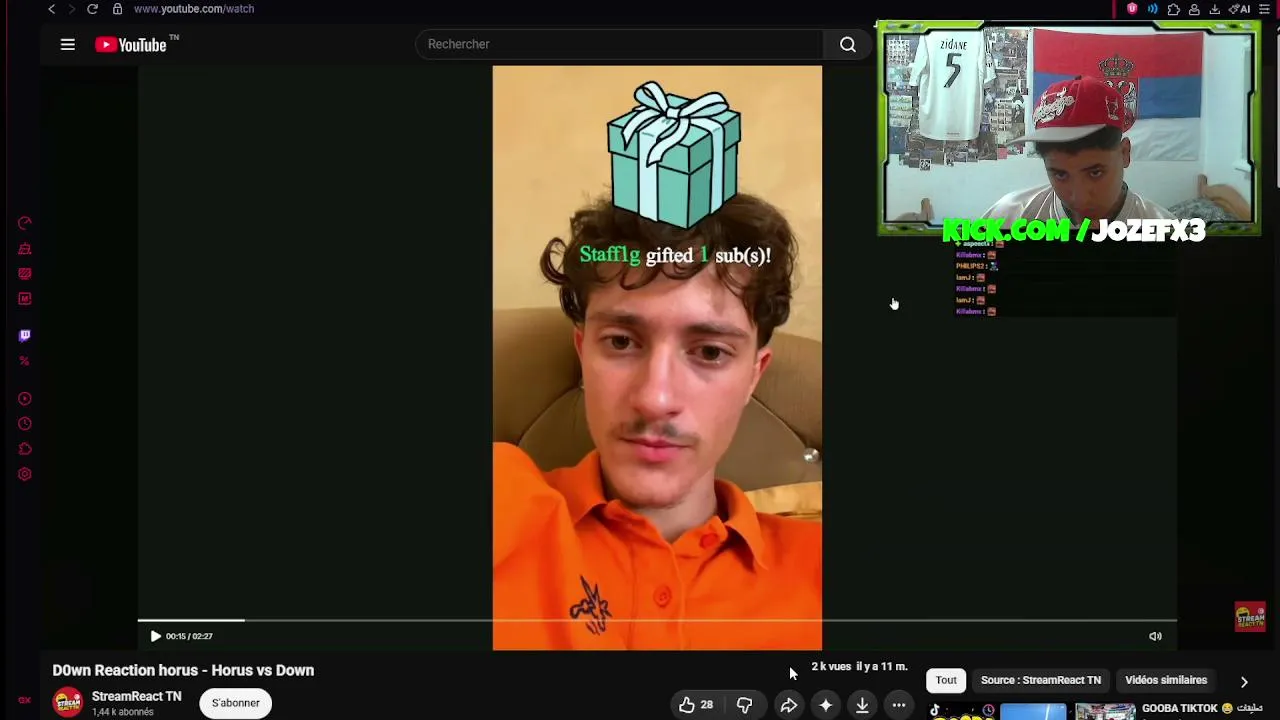Click the sparkle Ask button
Viewport: 1280px width, 720px height.
pos(825,705)
